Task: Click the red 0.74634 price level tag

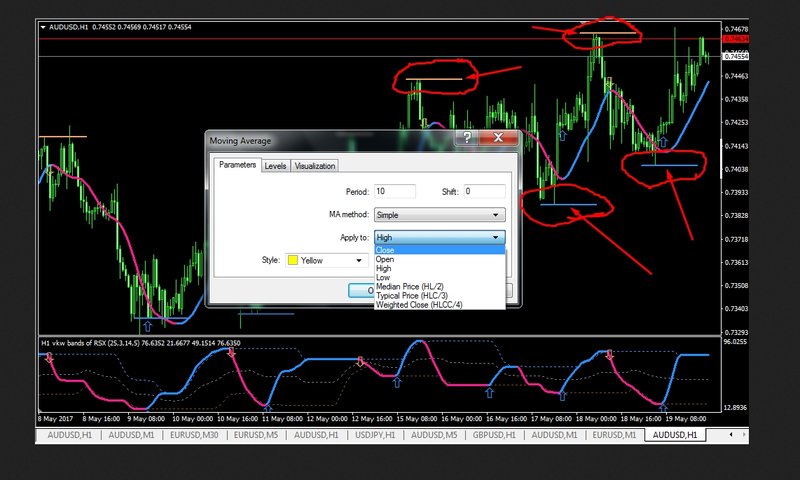Action: pos(736,39)
